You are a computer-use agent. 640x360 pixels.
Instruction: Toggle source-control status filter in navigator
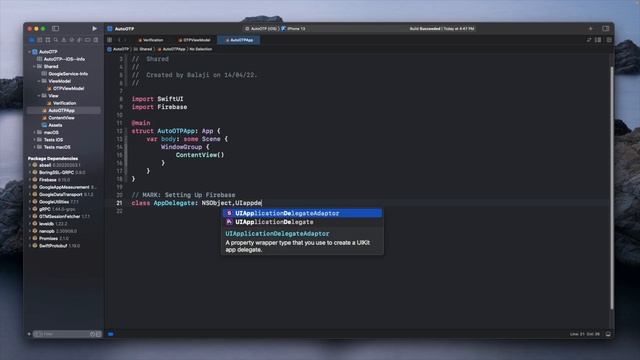click(x=98, y=334)
